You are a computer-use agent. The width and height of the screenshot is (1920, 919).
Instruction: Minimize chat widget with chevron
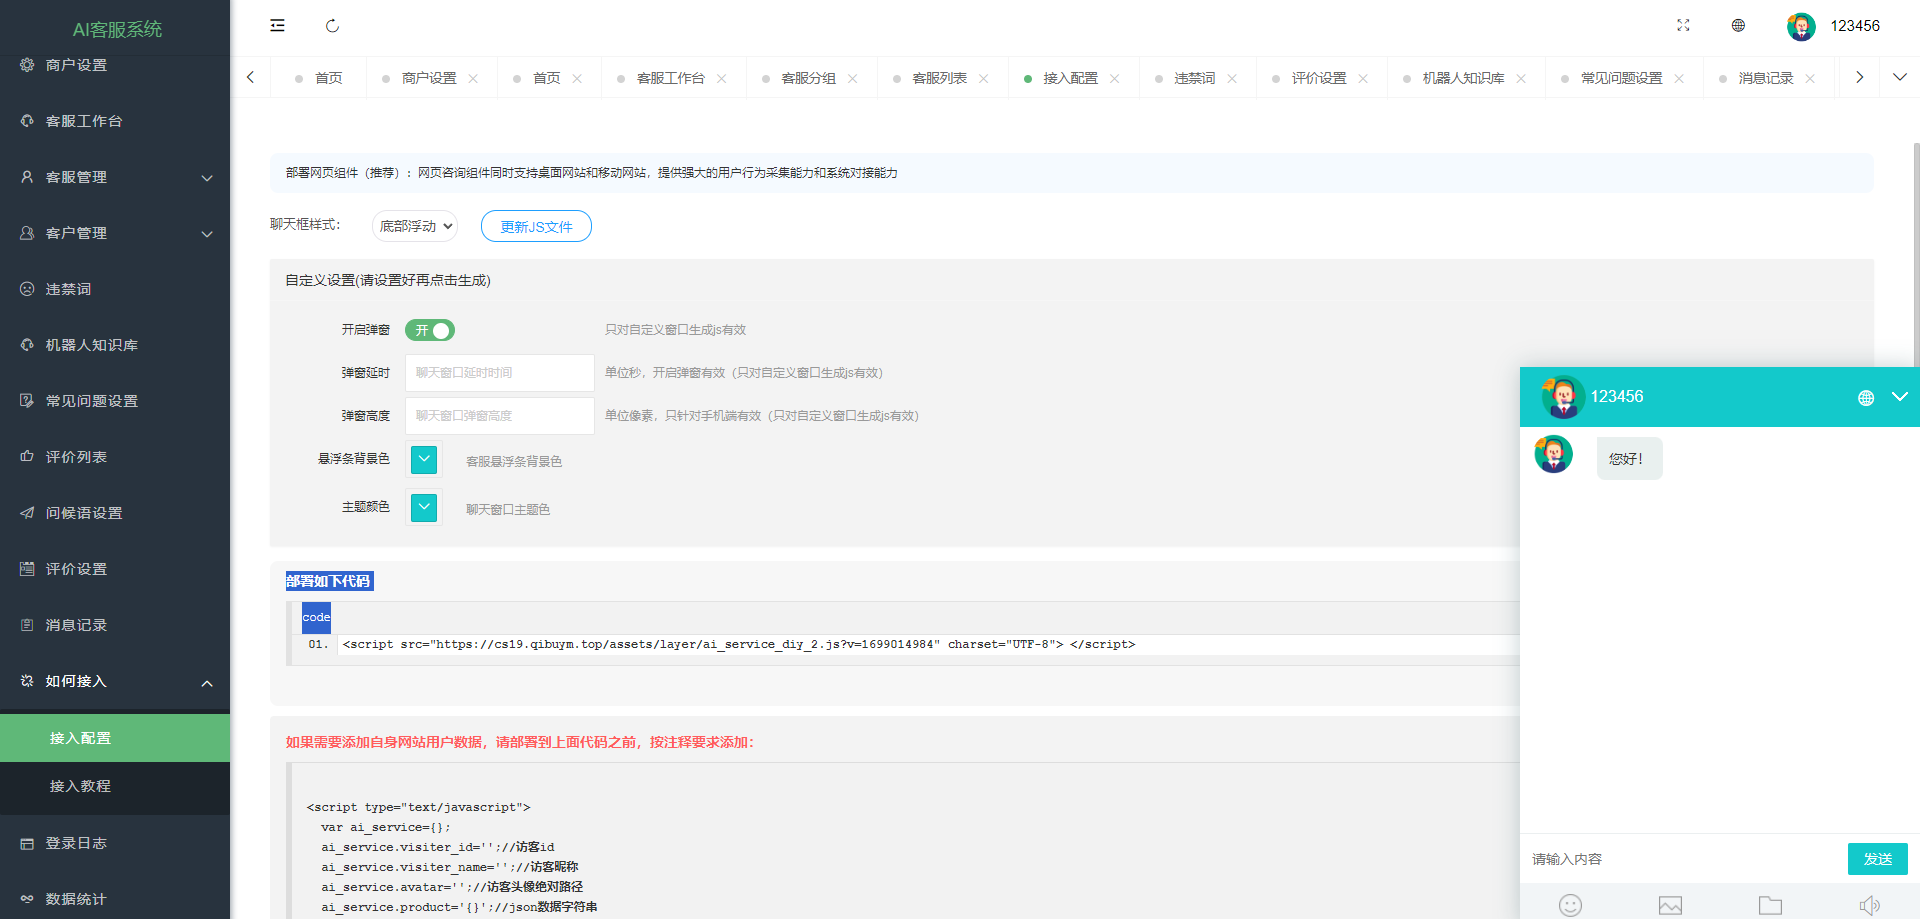point(1900,397)
